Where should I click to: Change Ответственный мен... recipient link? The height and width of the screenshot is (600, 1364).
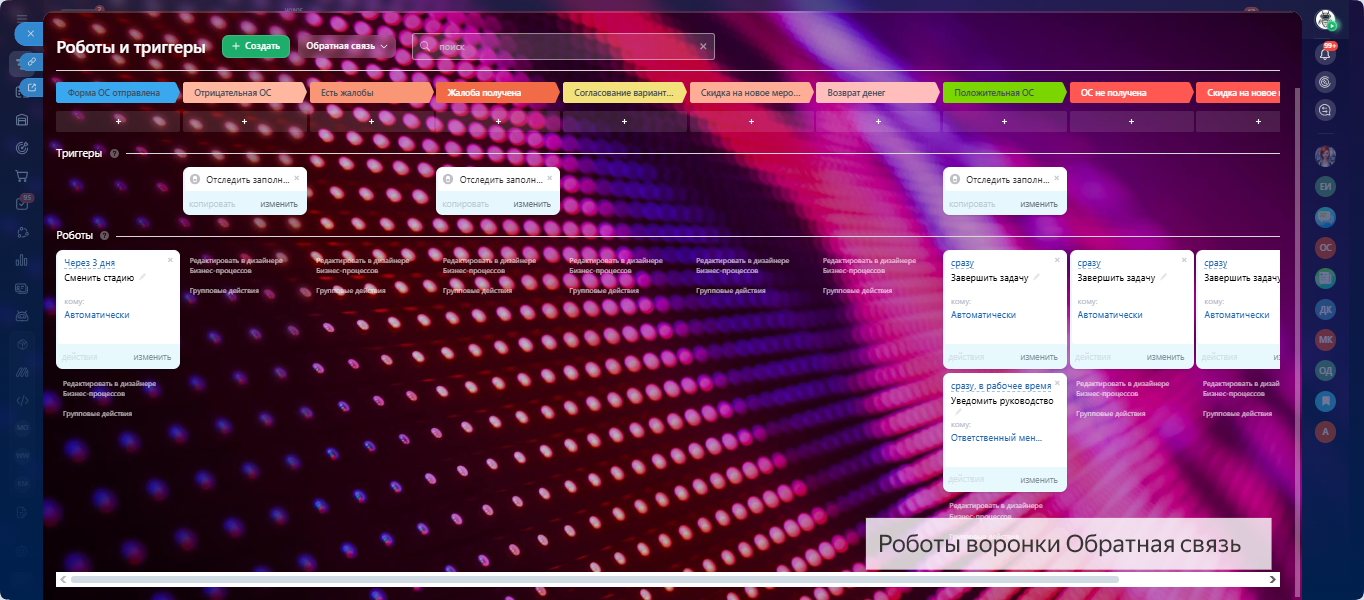pos(996,438)
